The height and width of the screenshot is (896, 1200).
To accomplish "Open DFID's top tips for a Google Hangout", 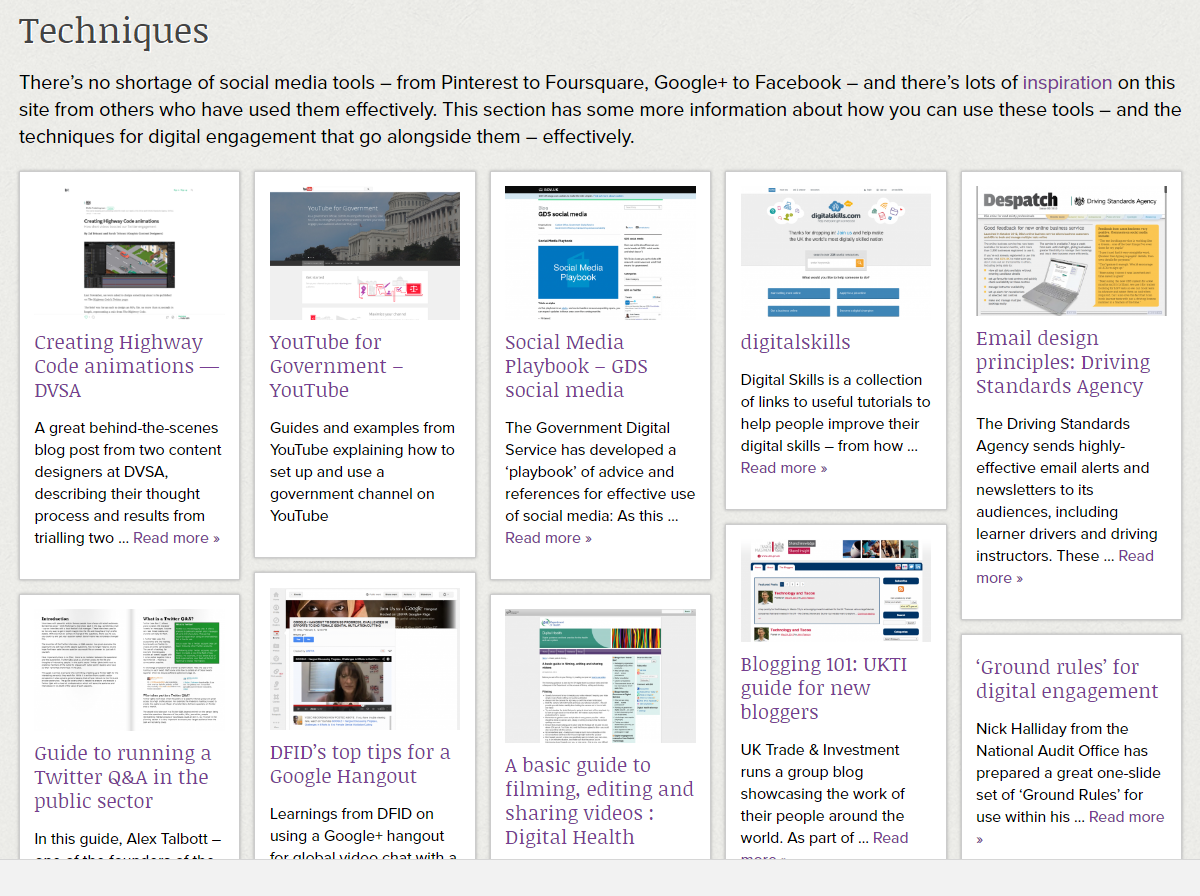I will pyautogui.click(x=359, y=764).
